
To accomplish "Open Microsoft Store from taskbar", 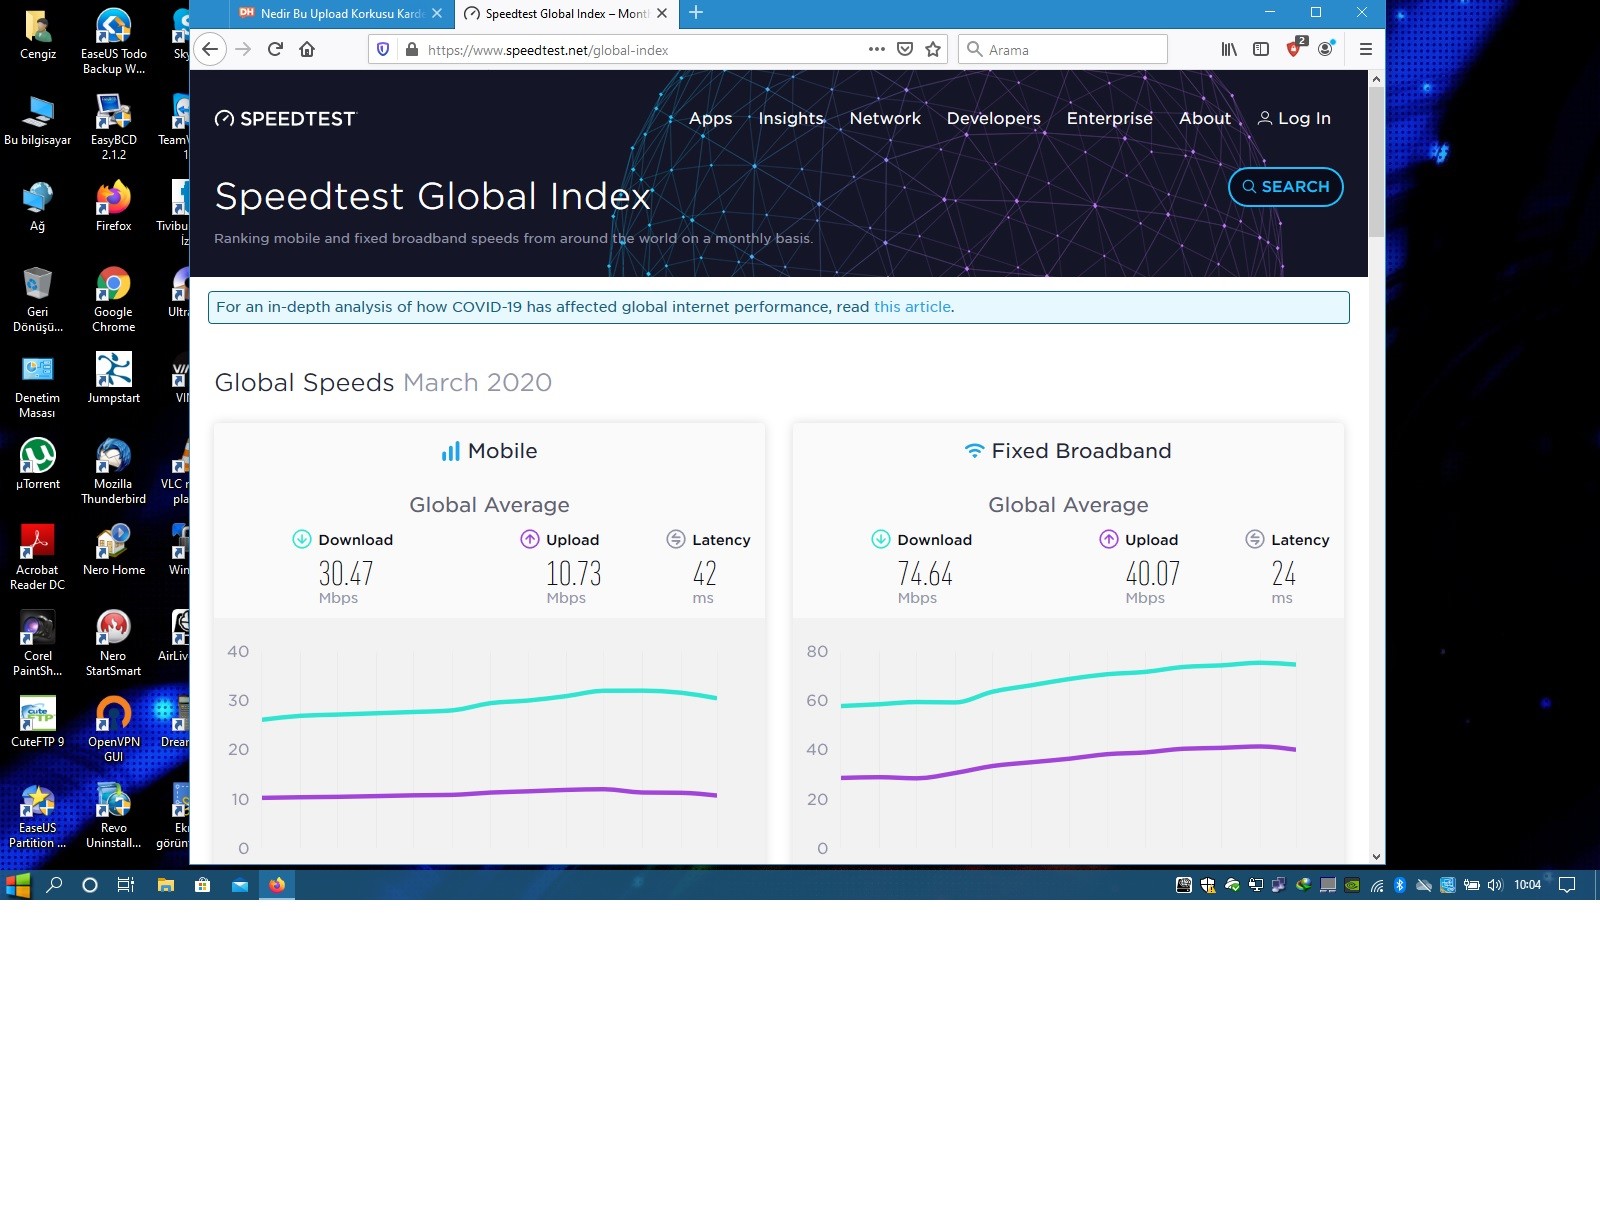I will 203,885.
